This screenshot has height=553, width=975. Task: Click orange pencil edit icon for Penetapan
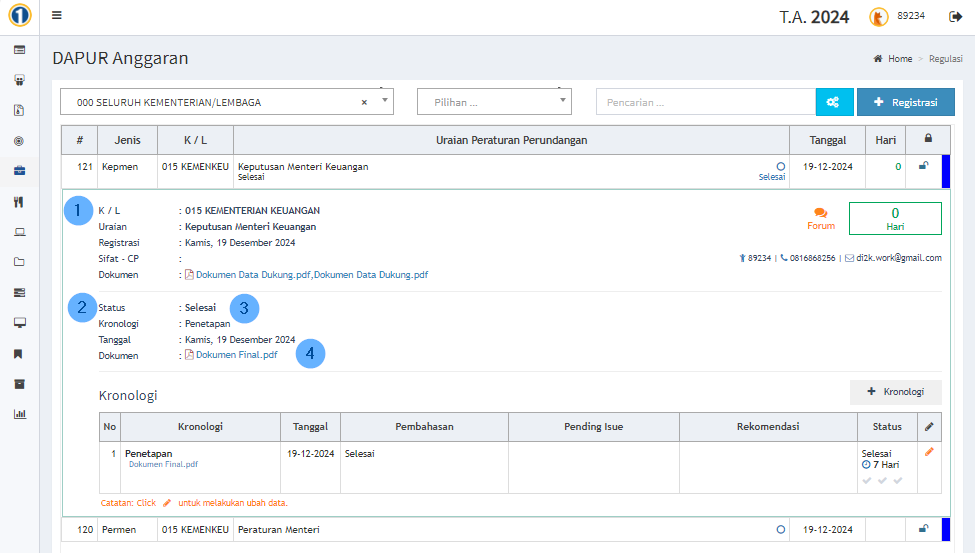click(929, 452)
